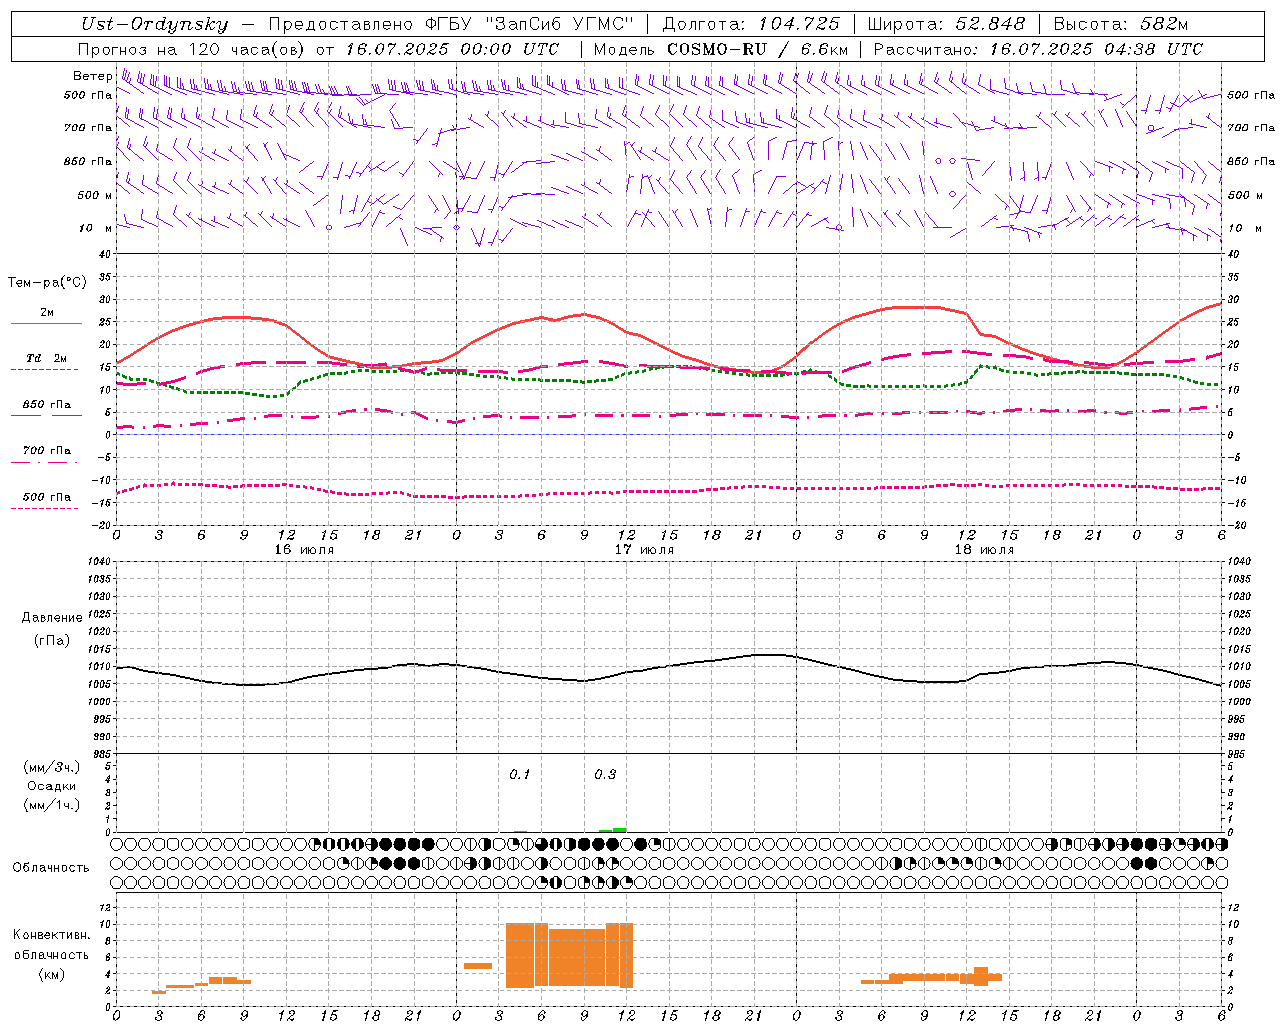This screenshot has height=1024, width=1280.
Task: Click the left "10 м" wind level label
Action: 95,228
